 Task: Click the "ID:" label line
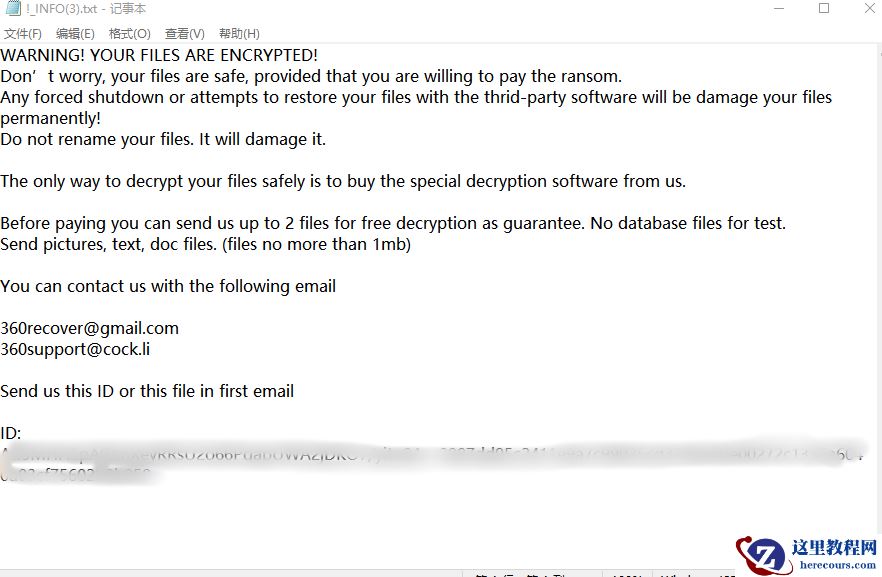click(11, 433)
